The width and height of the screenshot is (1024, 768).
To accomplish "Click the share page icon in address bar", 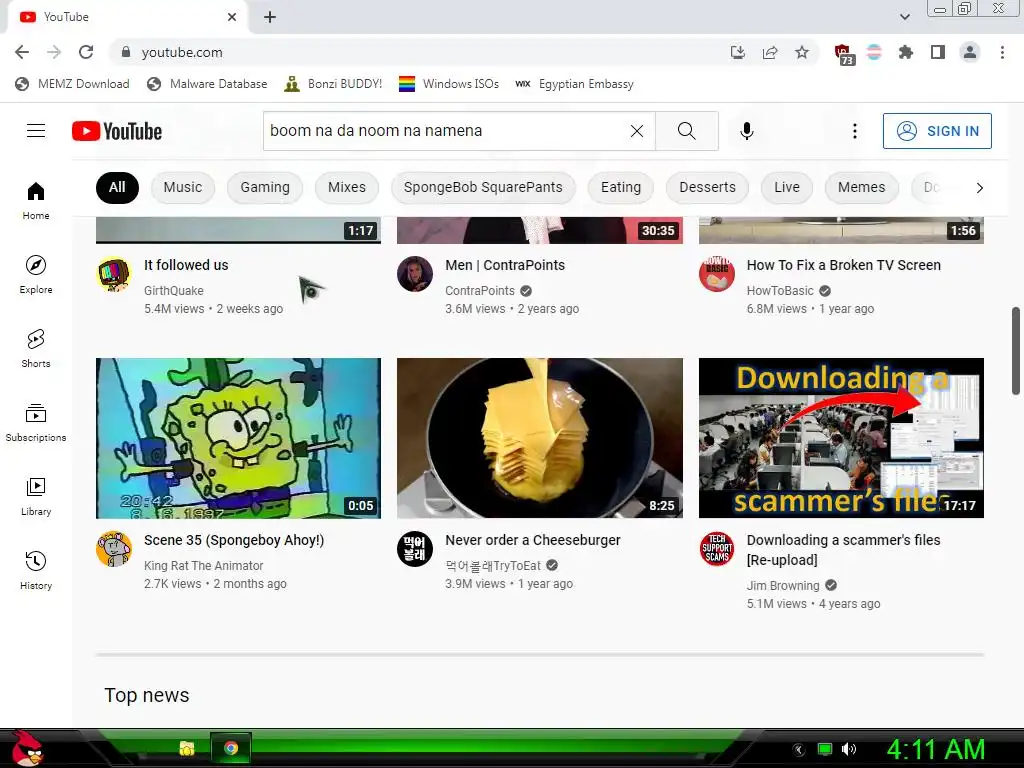I will (x=770, y=52).
